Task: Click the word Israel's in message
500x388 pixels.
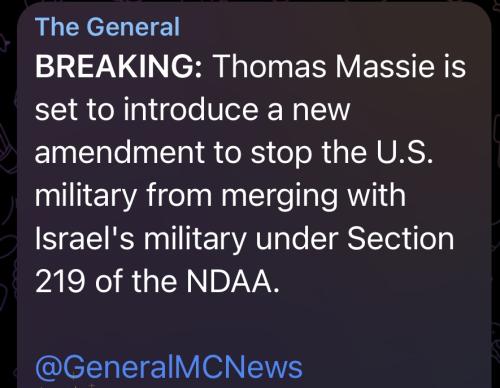Action: pos(85,239)
